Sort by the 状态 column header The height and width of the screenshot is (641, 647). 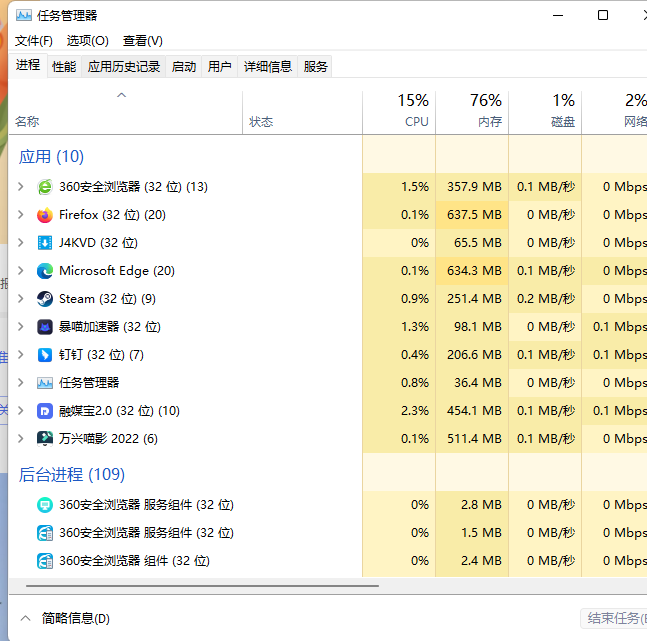(302, 113)
